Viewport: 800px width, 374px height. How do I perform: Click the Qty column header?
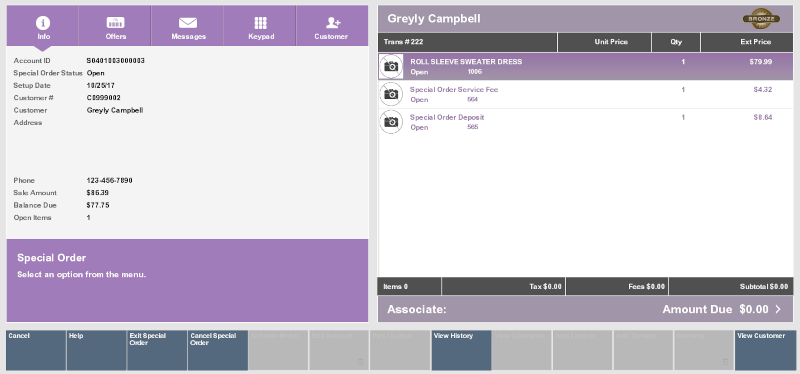click(x=676, y=42)
